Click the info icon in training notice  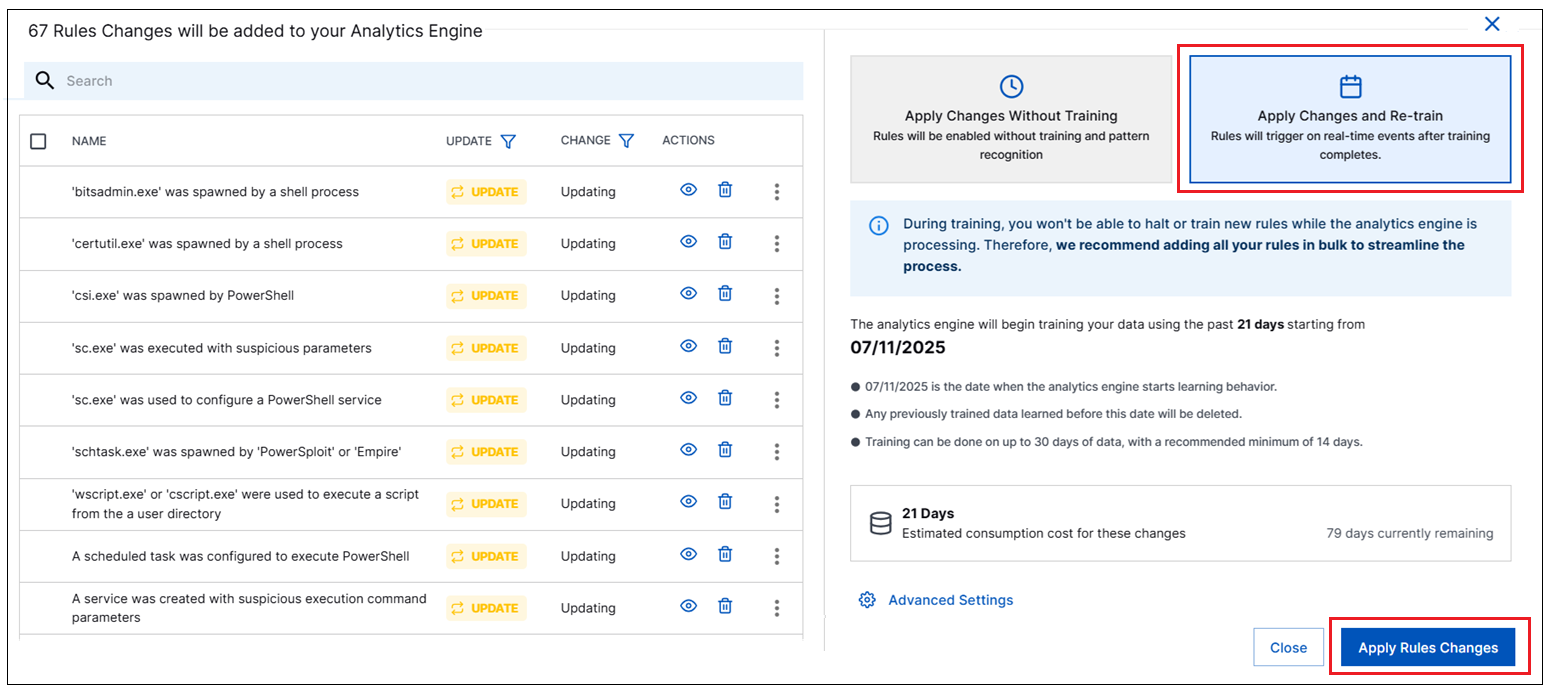(x=878, y=225)
